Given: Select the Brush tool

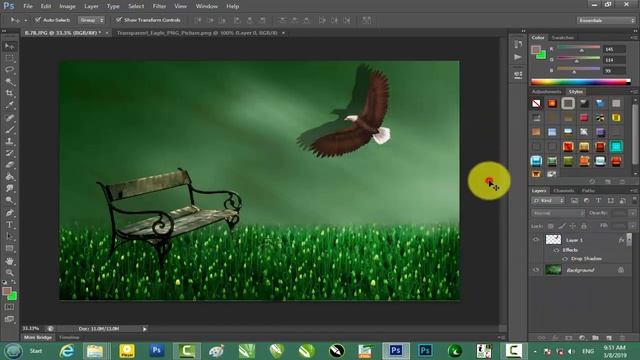Looking at the screenshot, I should (x=9, y=130).
